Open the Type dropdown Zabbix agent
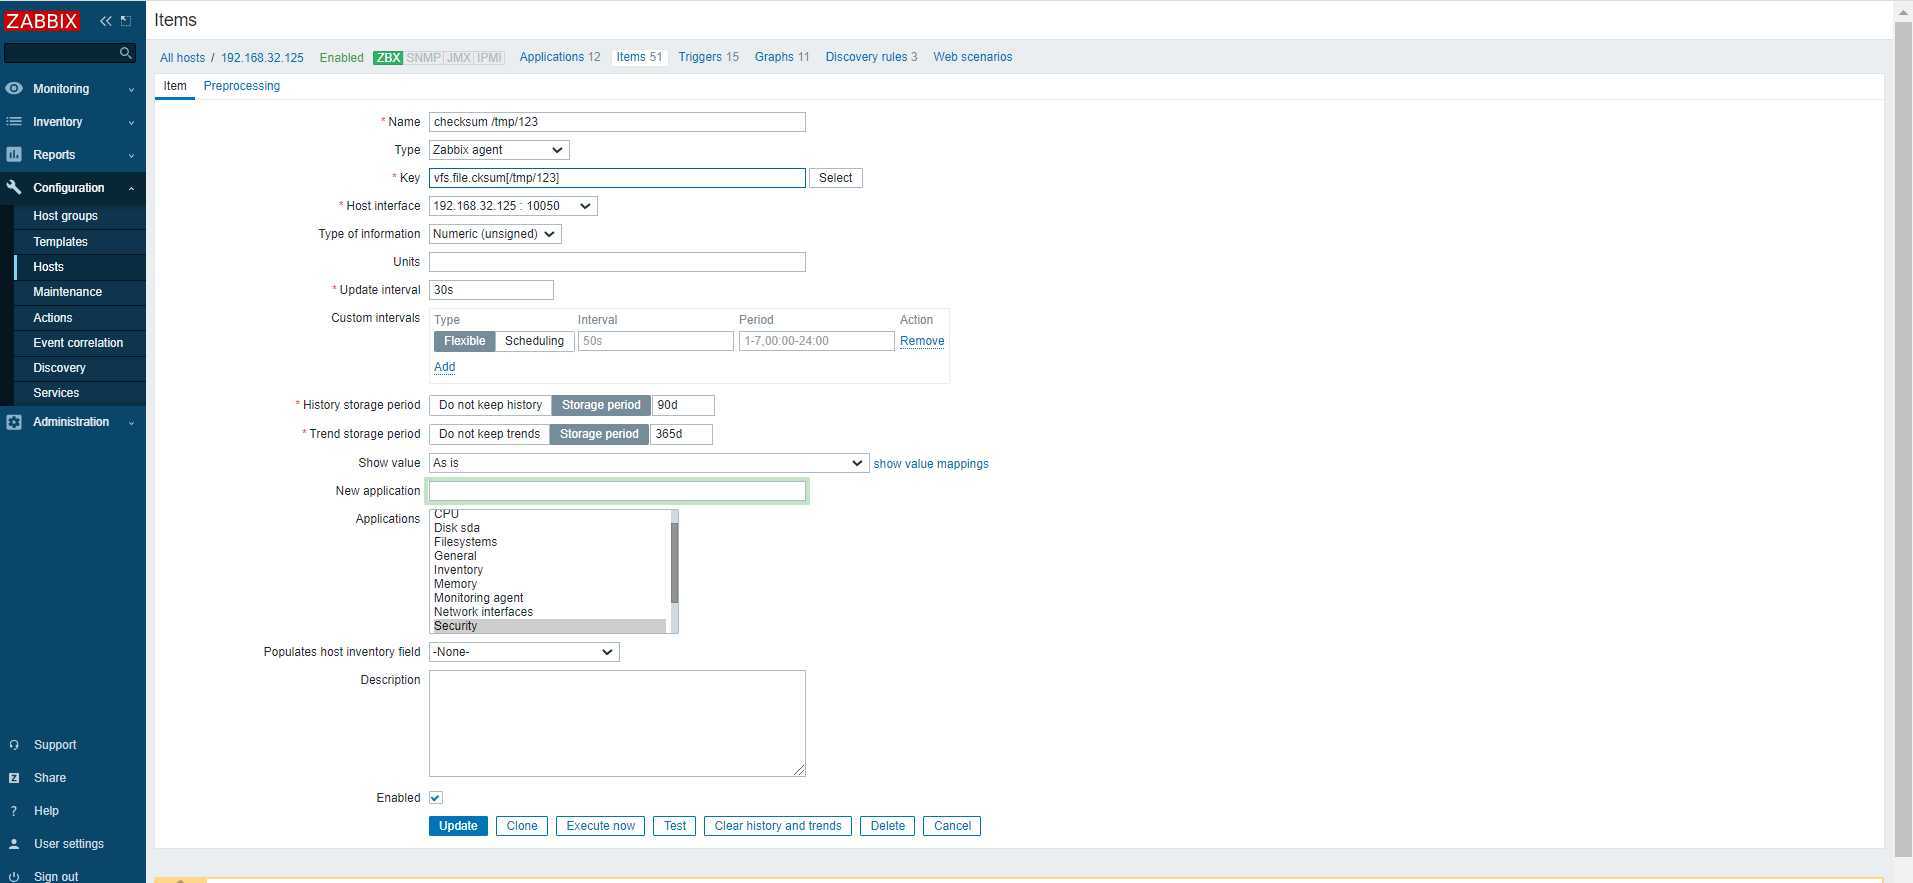The image size is (1913, 883). click(x=499, y=150)
